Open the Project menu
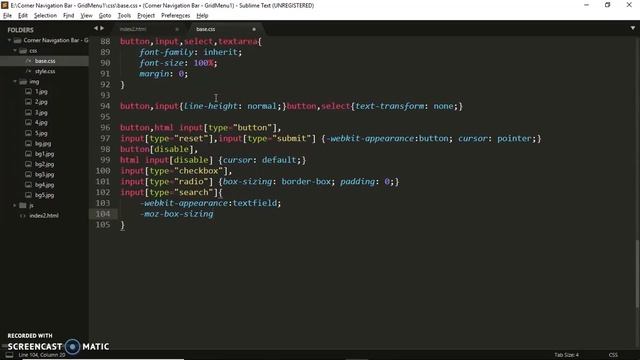This screenshot has width=640, height=360. 146,16
